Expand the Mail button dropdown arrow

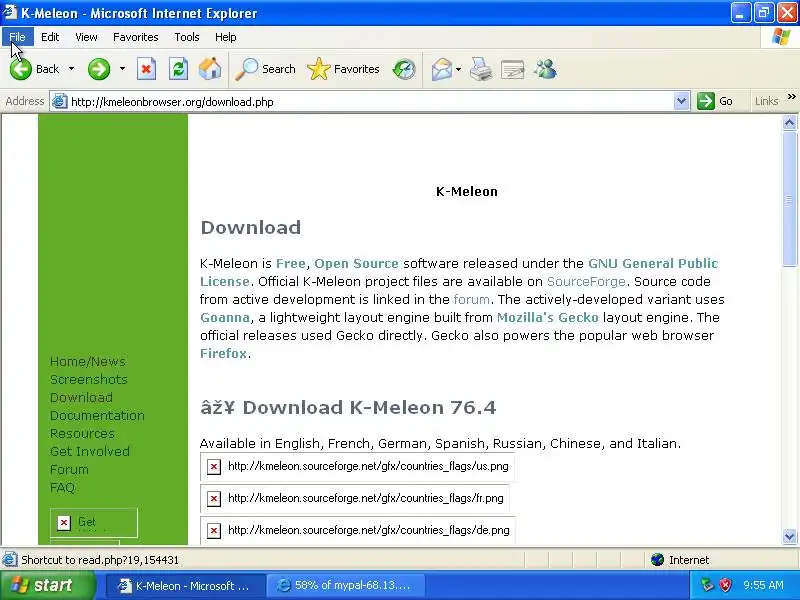(458, 69)
